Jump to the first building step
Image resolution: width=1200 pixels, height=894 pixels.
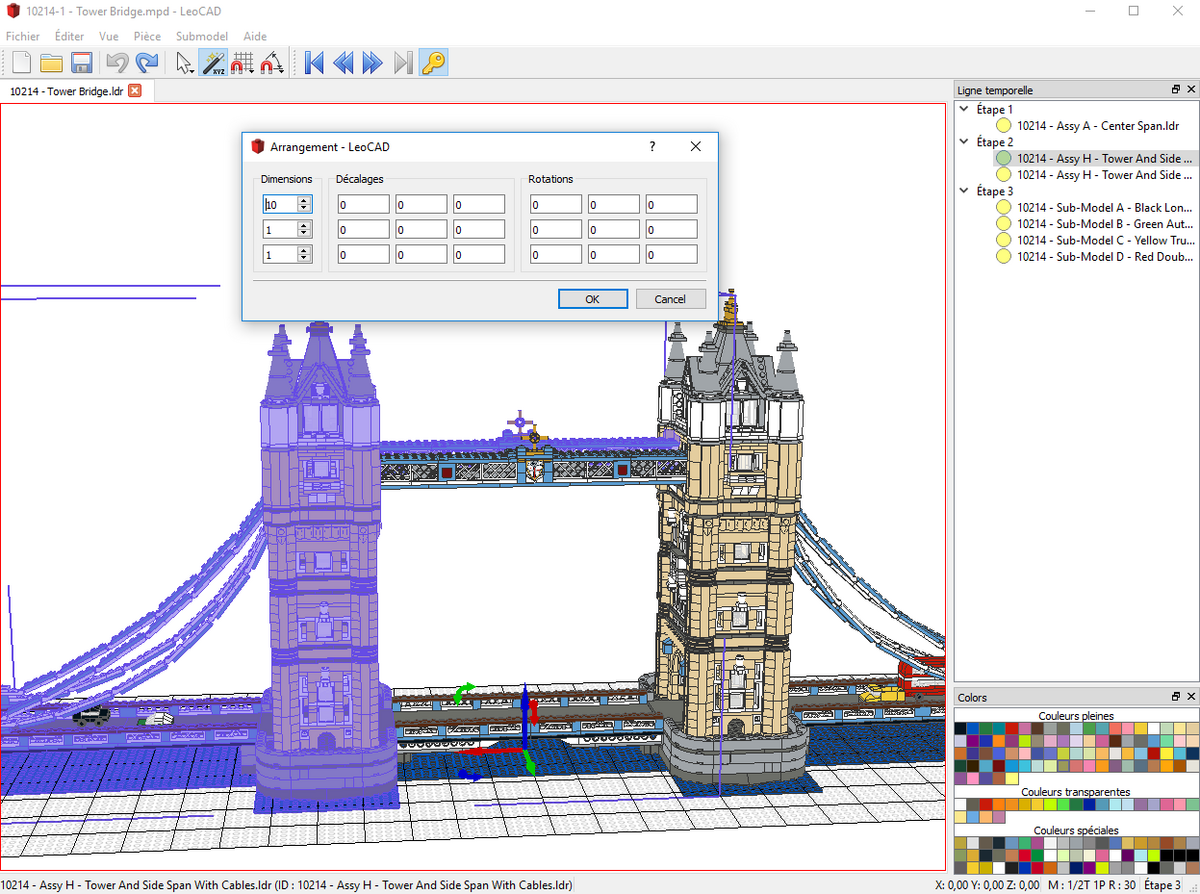pos(314,63)
